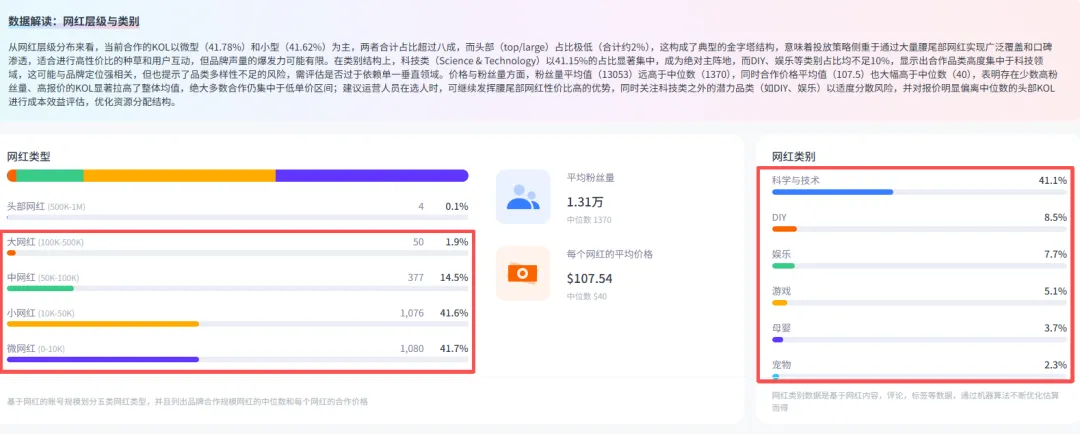Click the 大网红 orange progress bar

(x=11, y=253)
